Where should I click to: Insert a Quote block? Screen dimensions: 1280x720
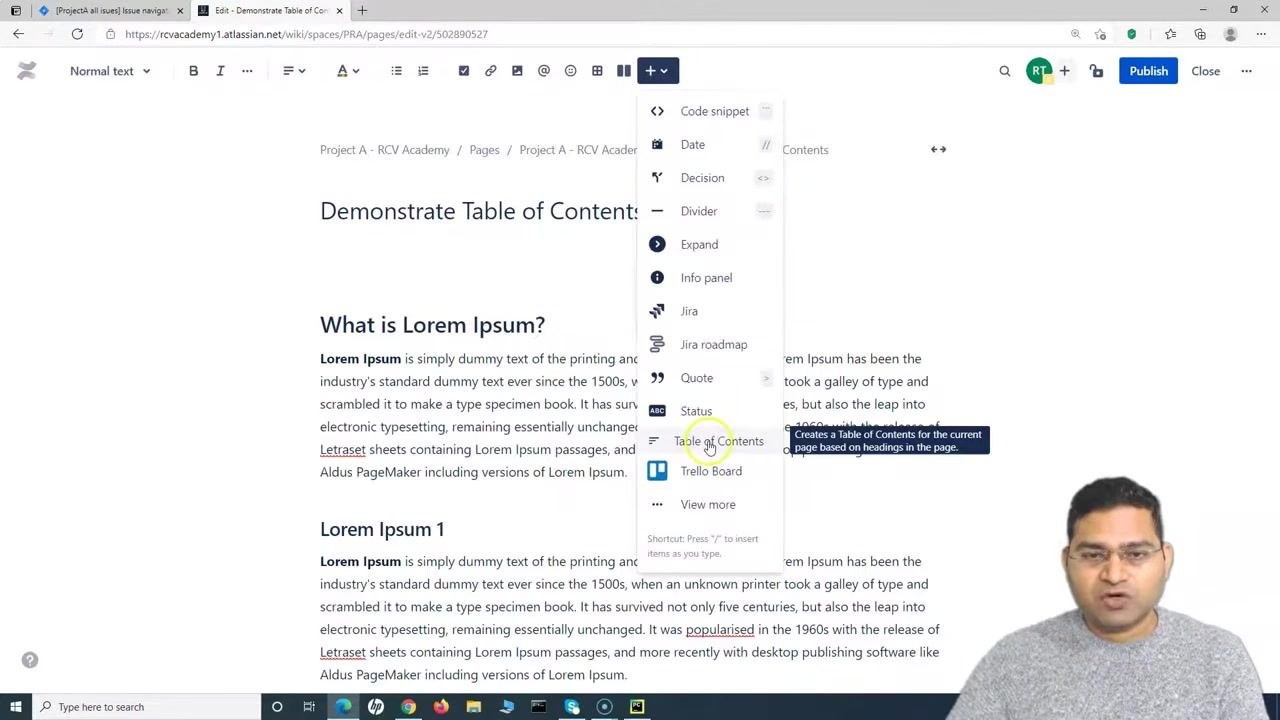[x=710, y=378]
